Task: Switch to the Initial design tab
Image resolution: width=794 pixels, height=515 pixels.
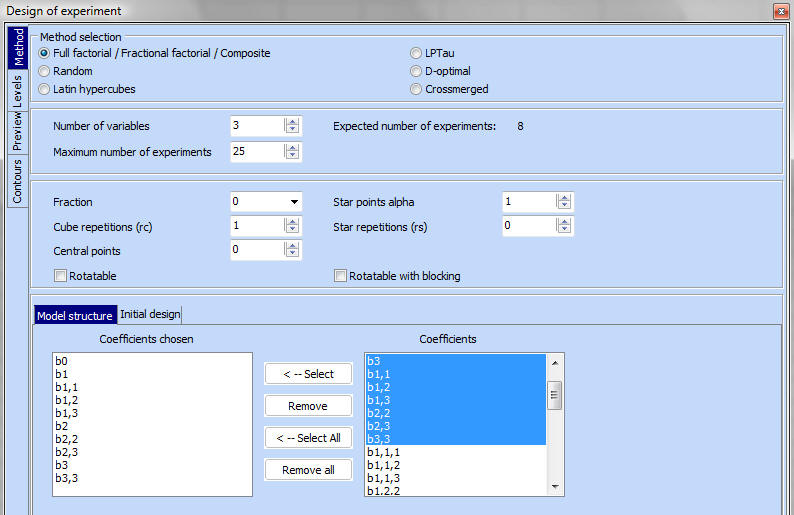Action: [150, 314]
